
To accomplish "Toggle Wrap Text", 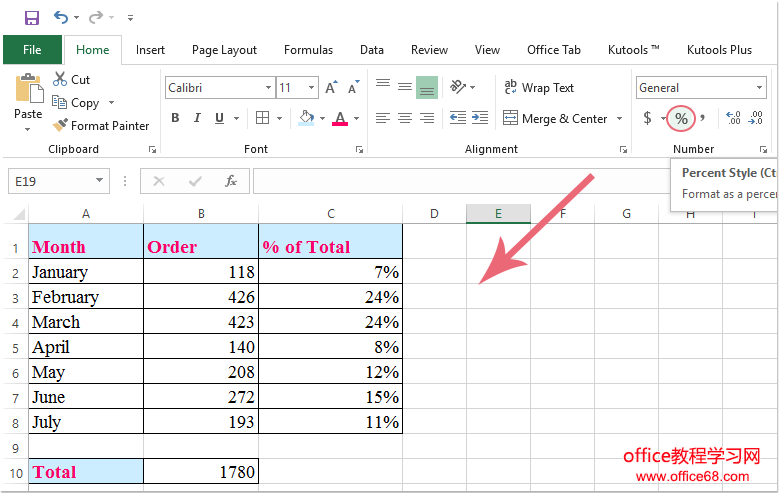I will (x=539, y=88).
